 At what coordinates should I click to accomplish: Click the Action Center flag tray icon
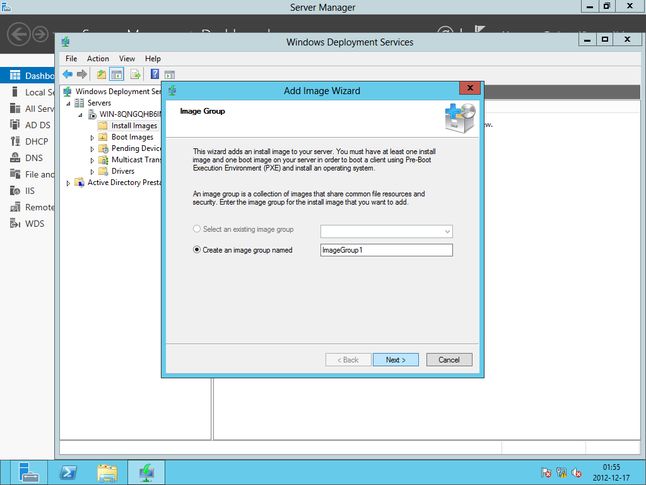click(546, 473)
